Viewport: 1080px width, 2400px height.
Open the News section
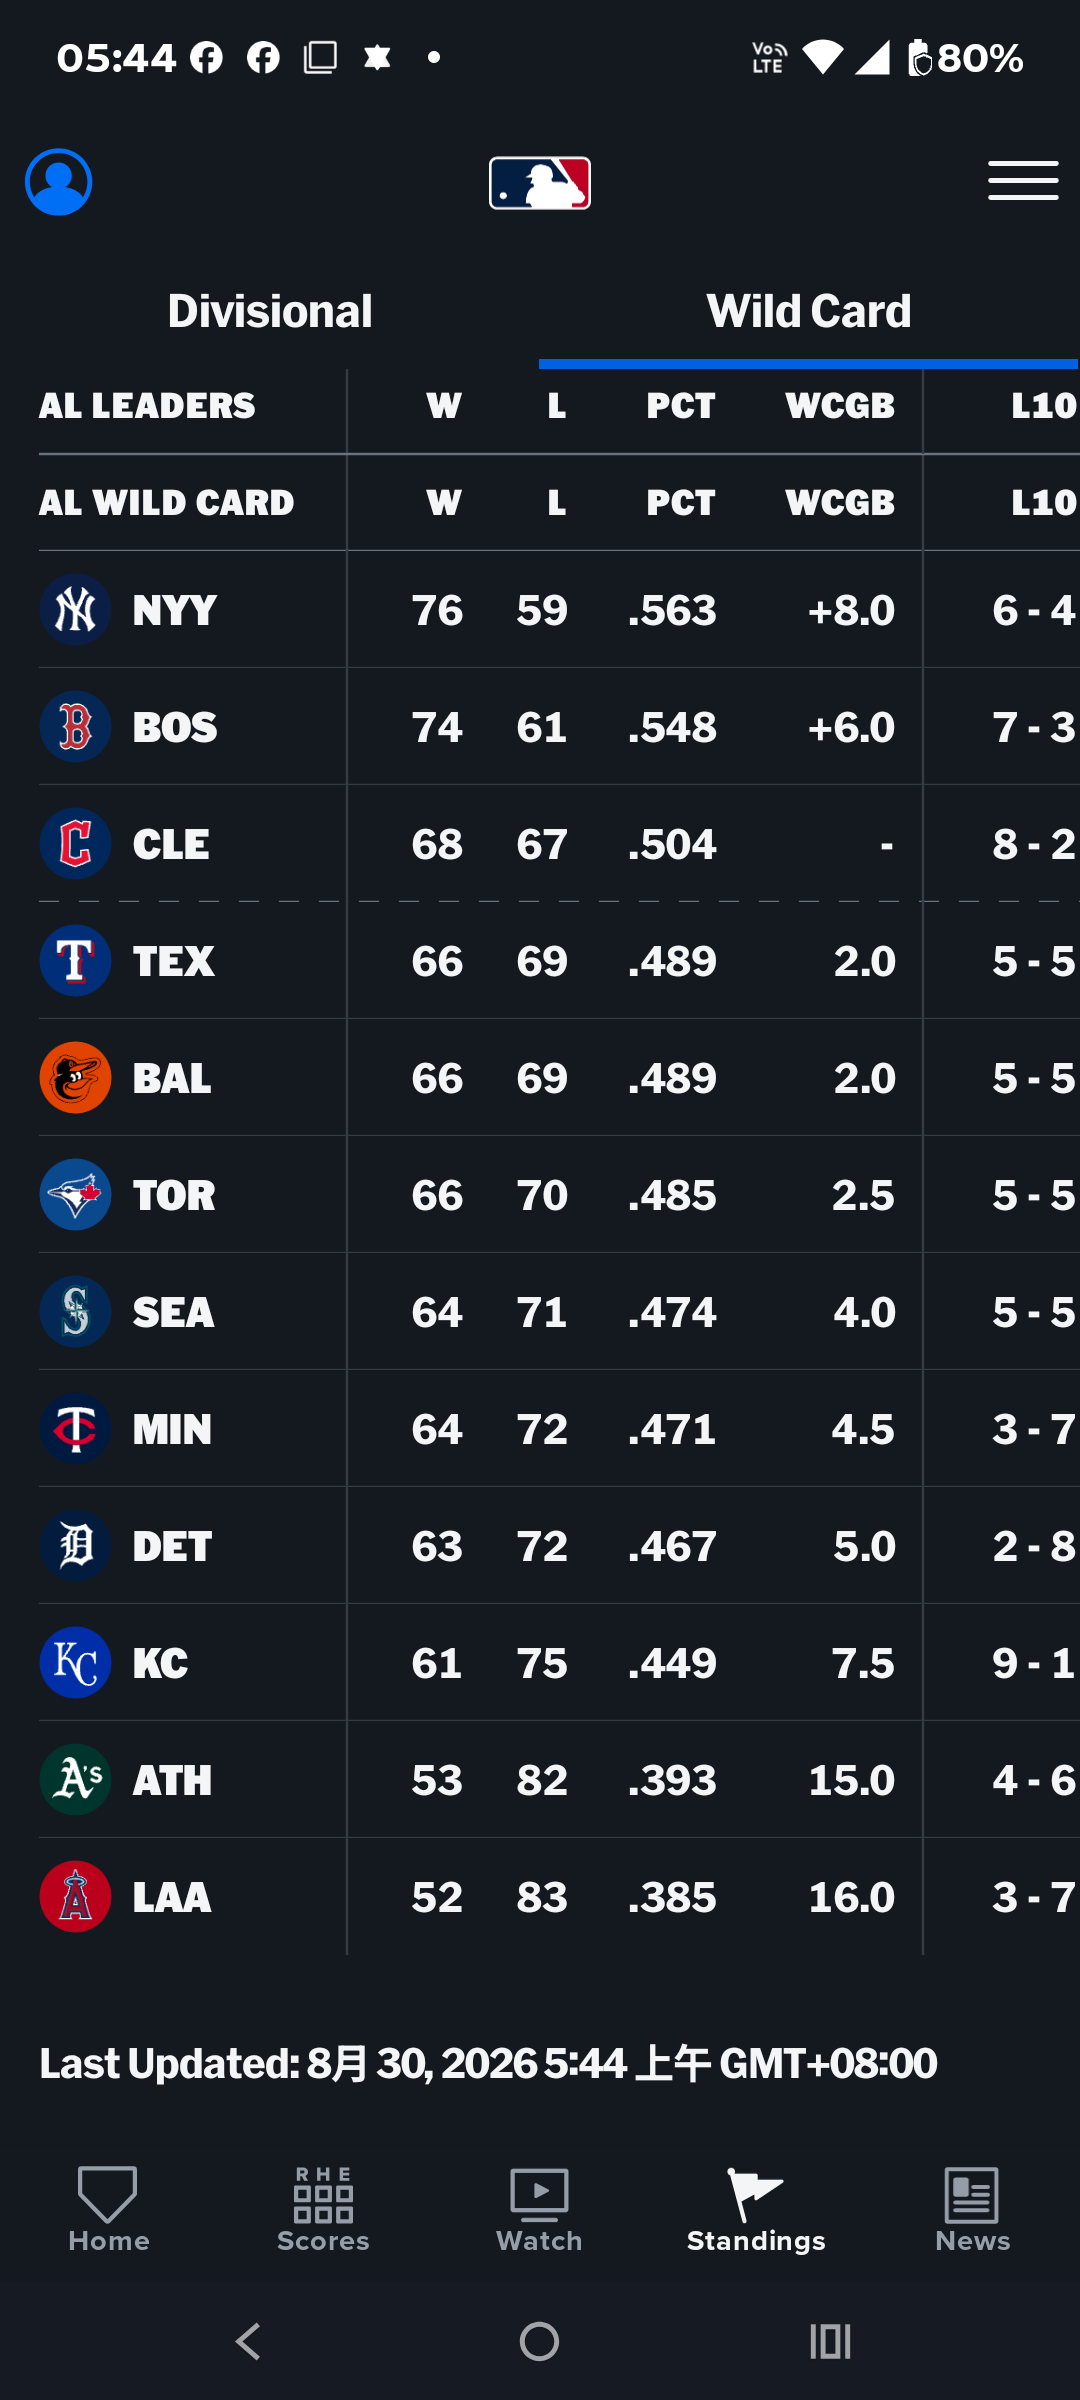coord(972,2210)
